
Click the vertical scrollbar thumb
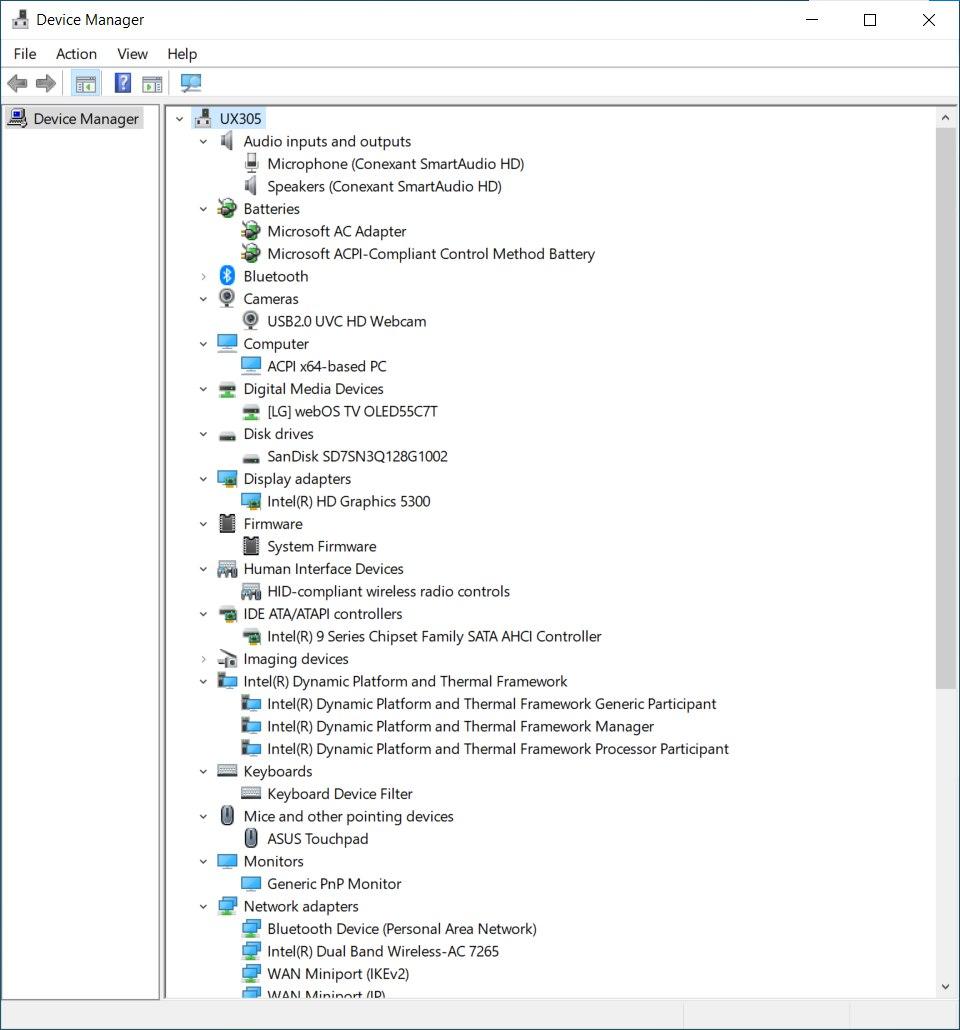click(946, 408)
